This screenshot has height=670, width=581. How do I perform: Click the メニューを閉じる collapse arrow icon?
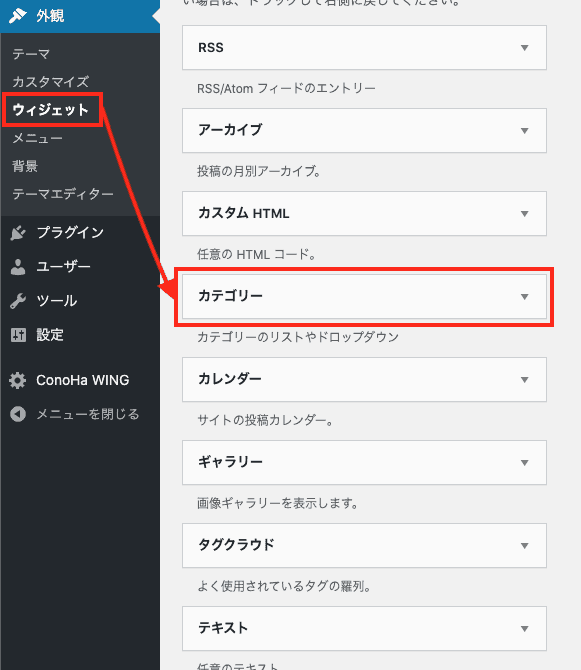click(x=18, y=414)
